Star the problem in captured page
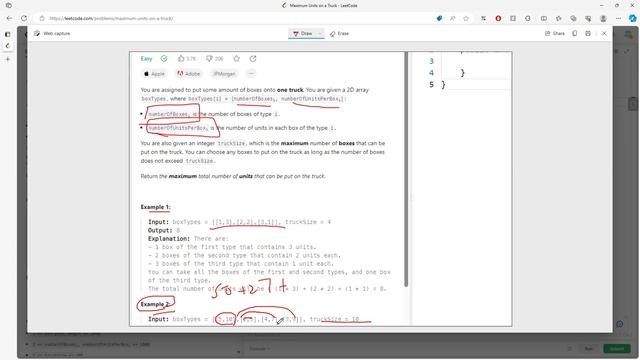 coord(236,59)
